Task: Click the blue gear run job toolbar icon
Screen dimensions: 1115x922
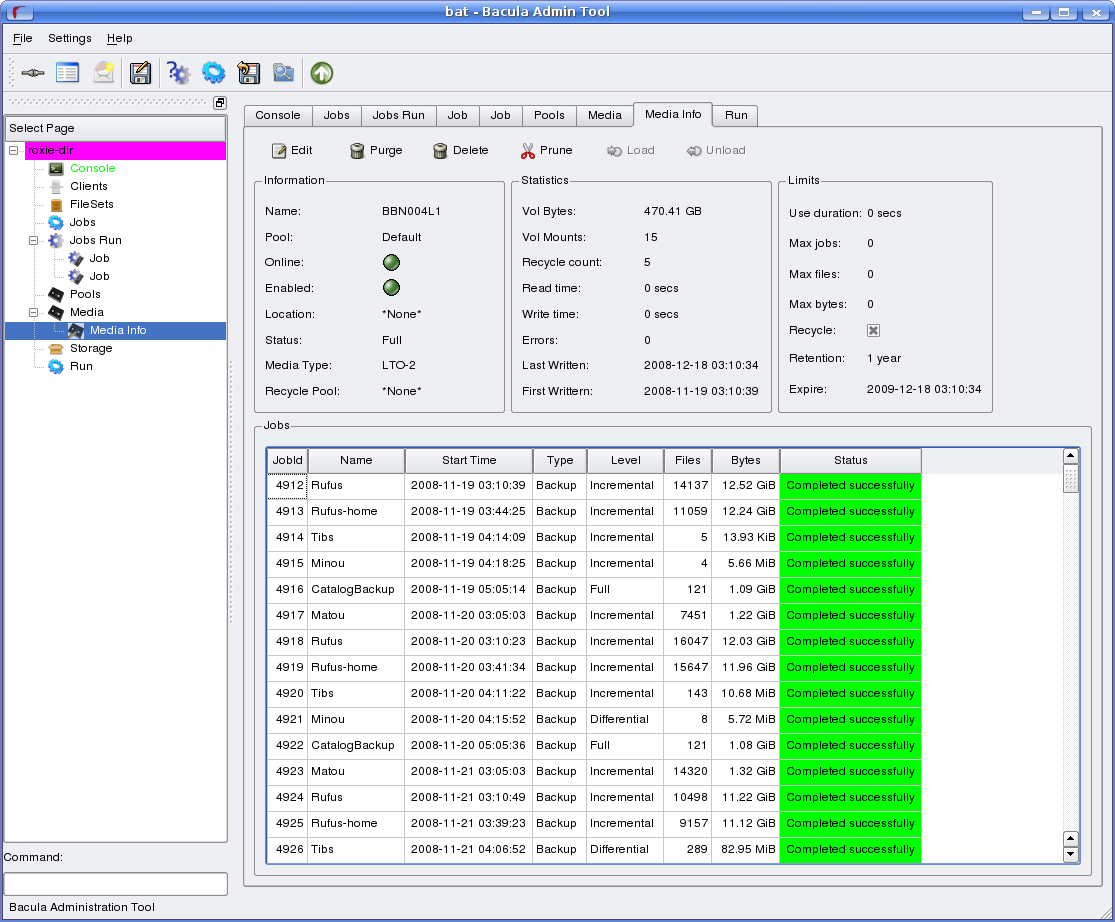Action: pos(213,73)
